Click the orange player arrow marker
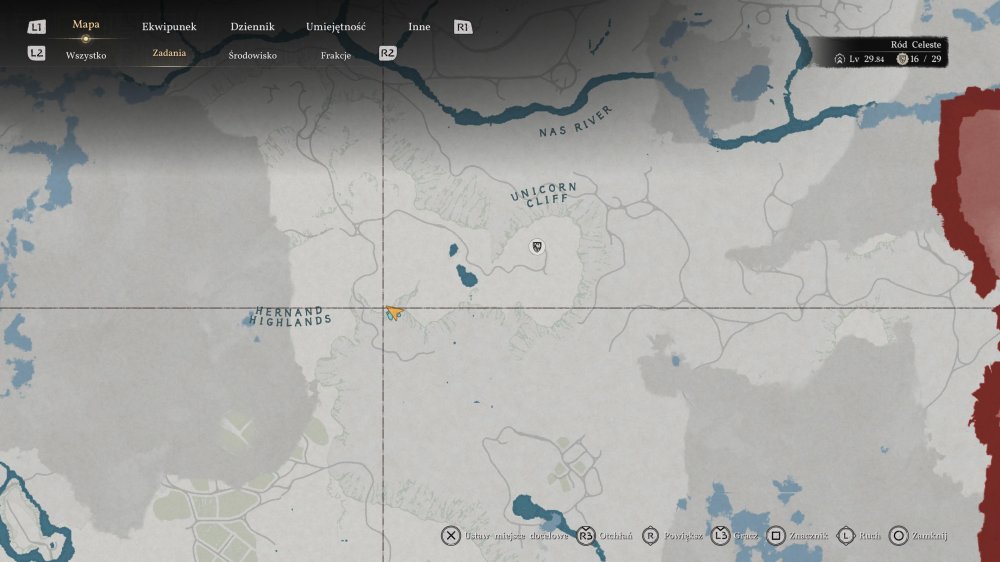The width and height of the screenshot is (1000, 562). (394, 314)
